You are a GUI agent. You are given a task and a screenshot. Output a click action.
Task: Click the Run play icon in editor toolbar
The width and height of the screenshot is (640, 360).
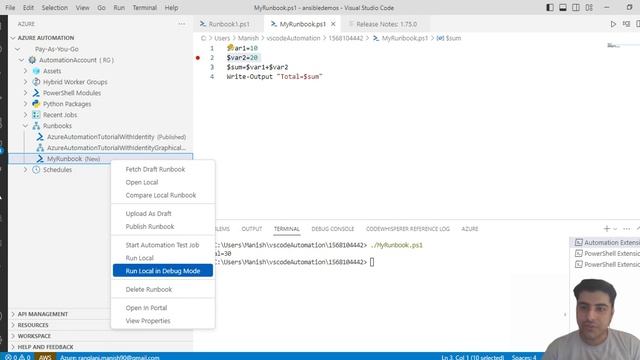[x=613, y=24]
